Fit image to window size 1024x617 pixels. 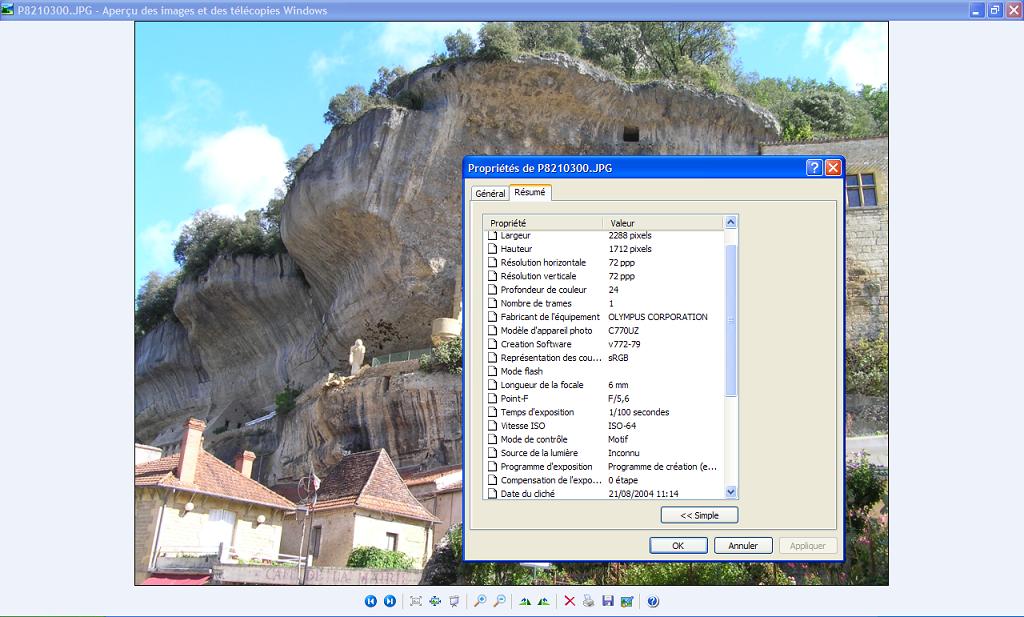(x=416, y=601)
